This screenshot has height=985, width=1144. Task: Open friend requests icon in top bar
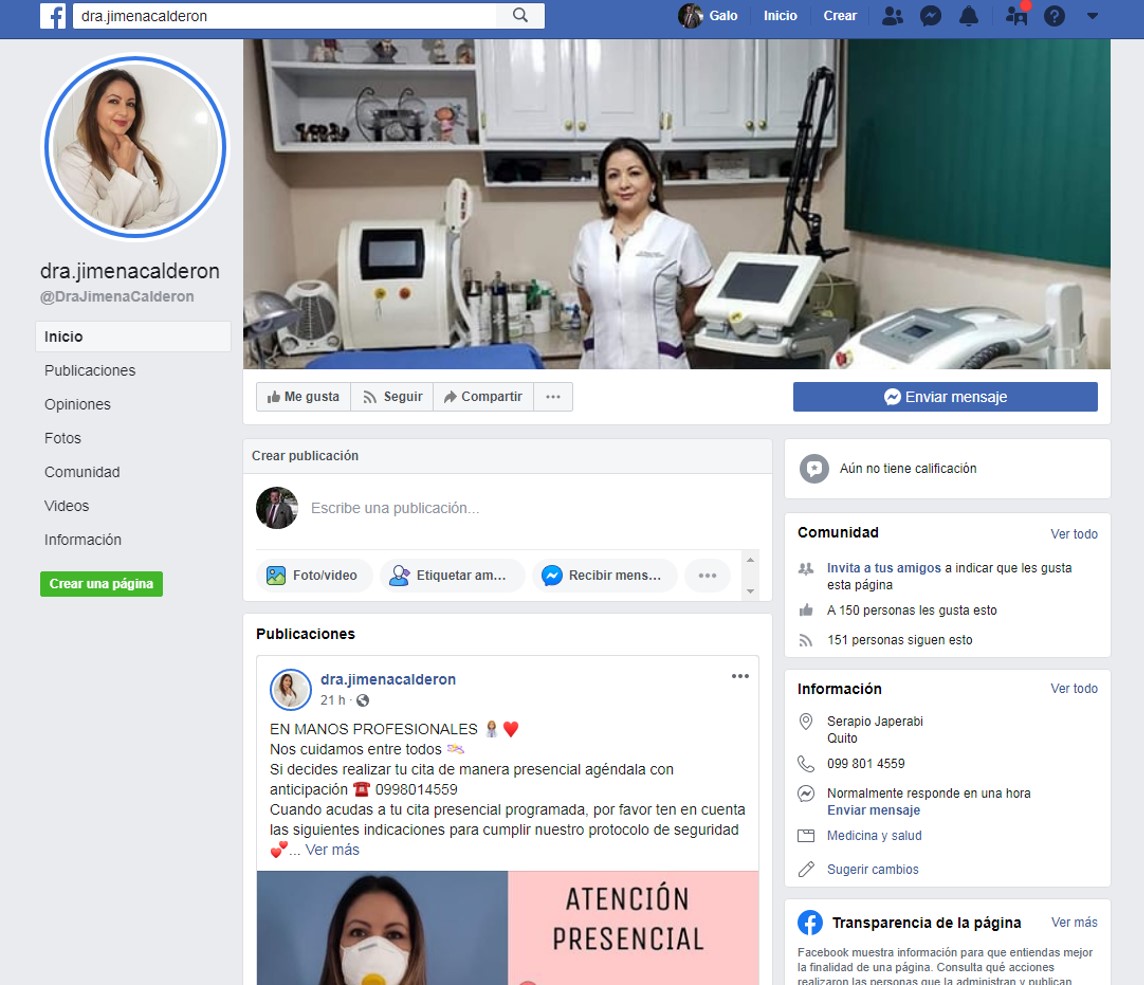tap(892, 15)
